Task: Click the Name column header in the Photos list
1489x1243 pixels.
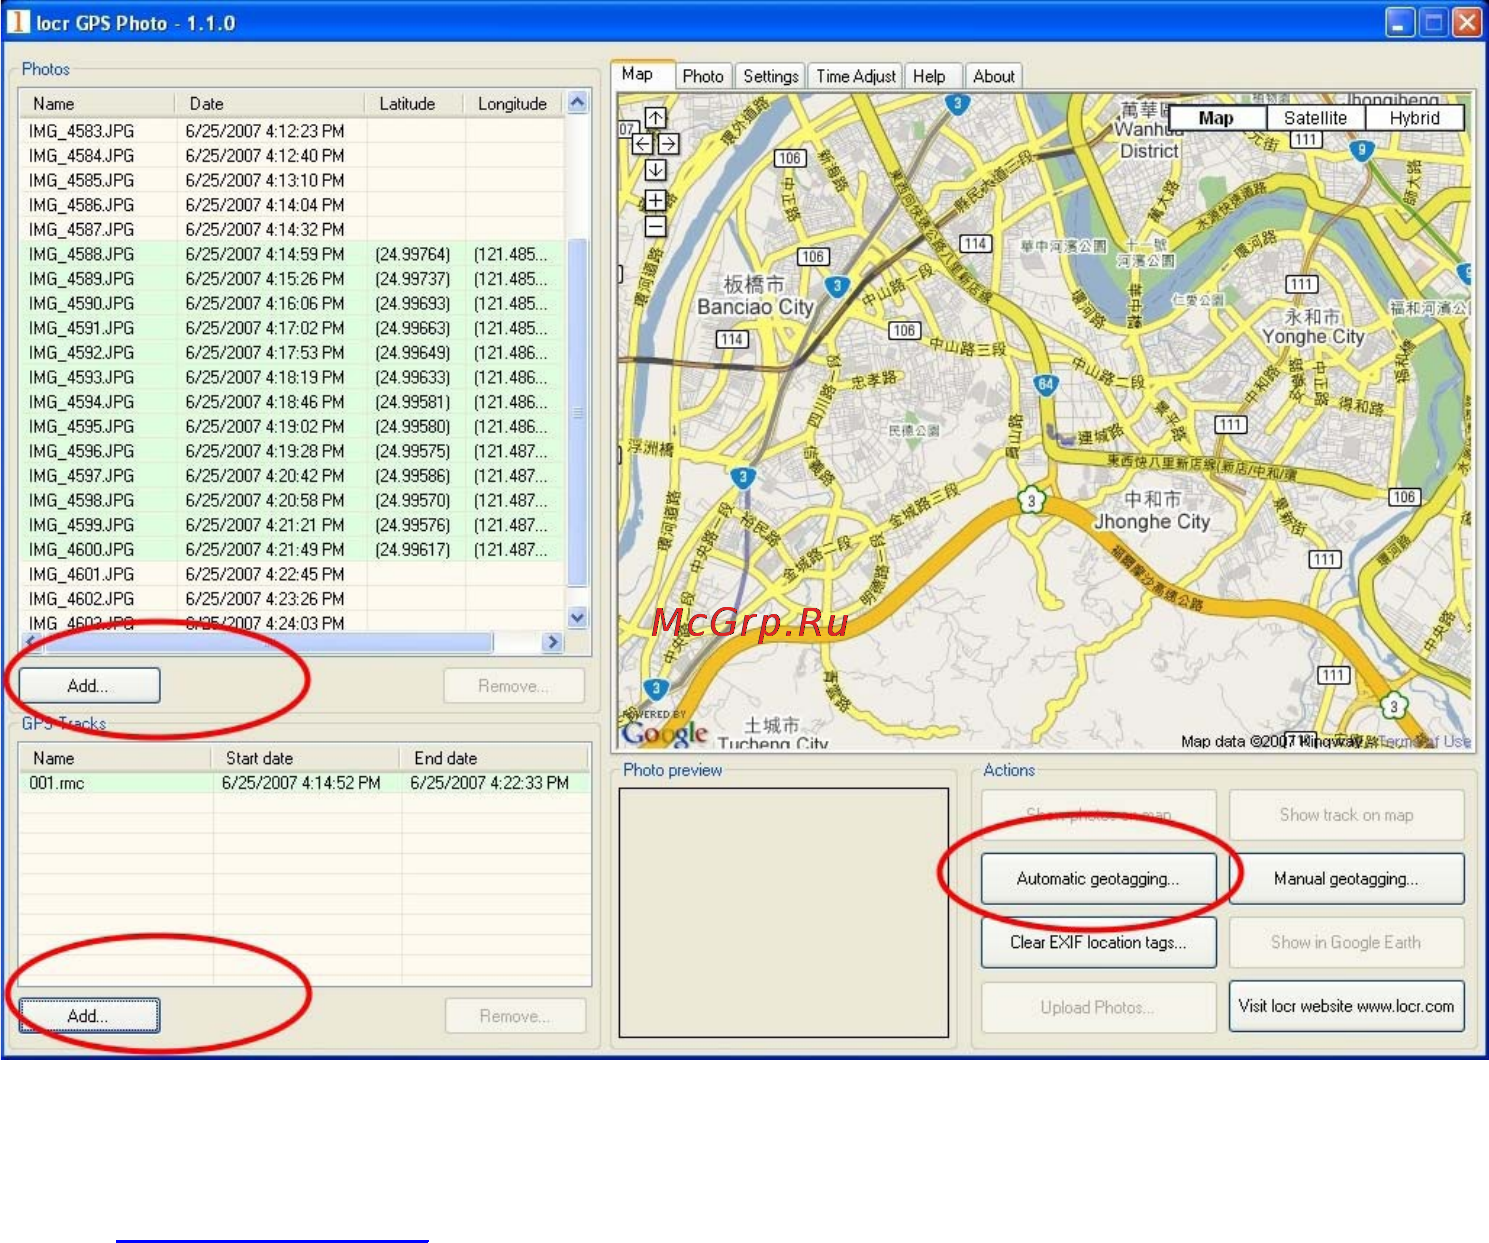Action: [x=97, y=103]
